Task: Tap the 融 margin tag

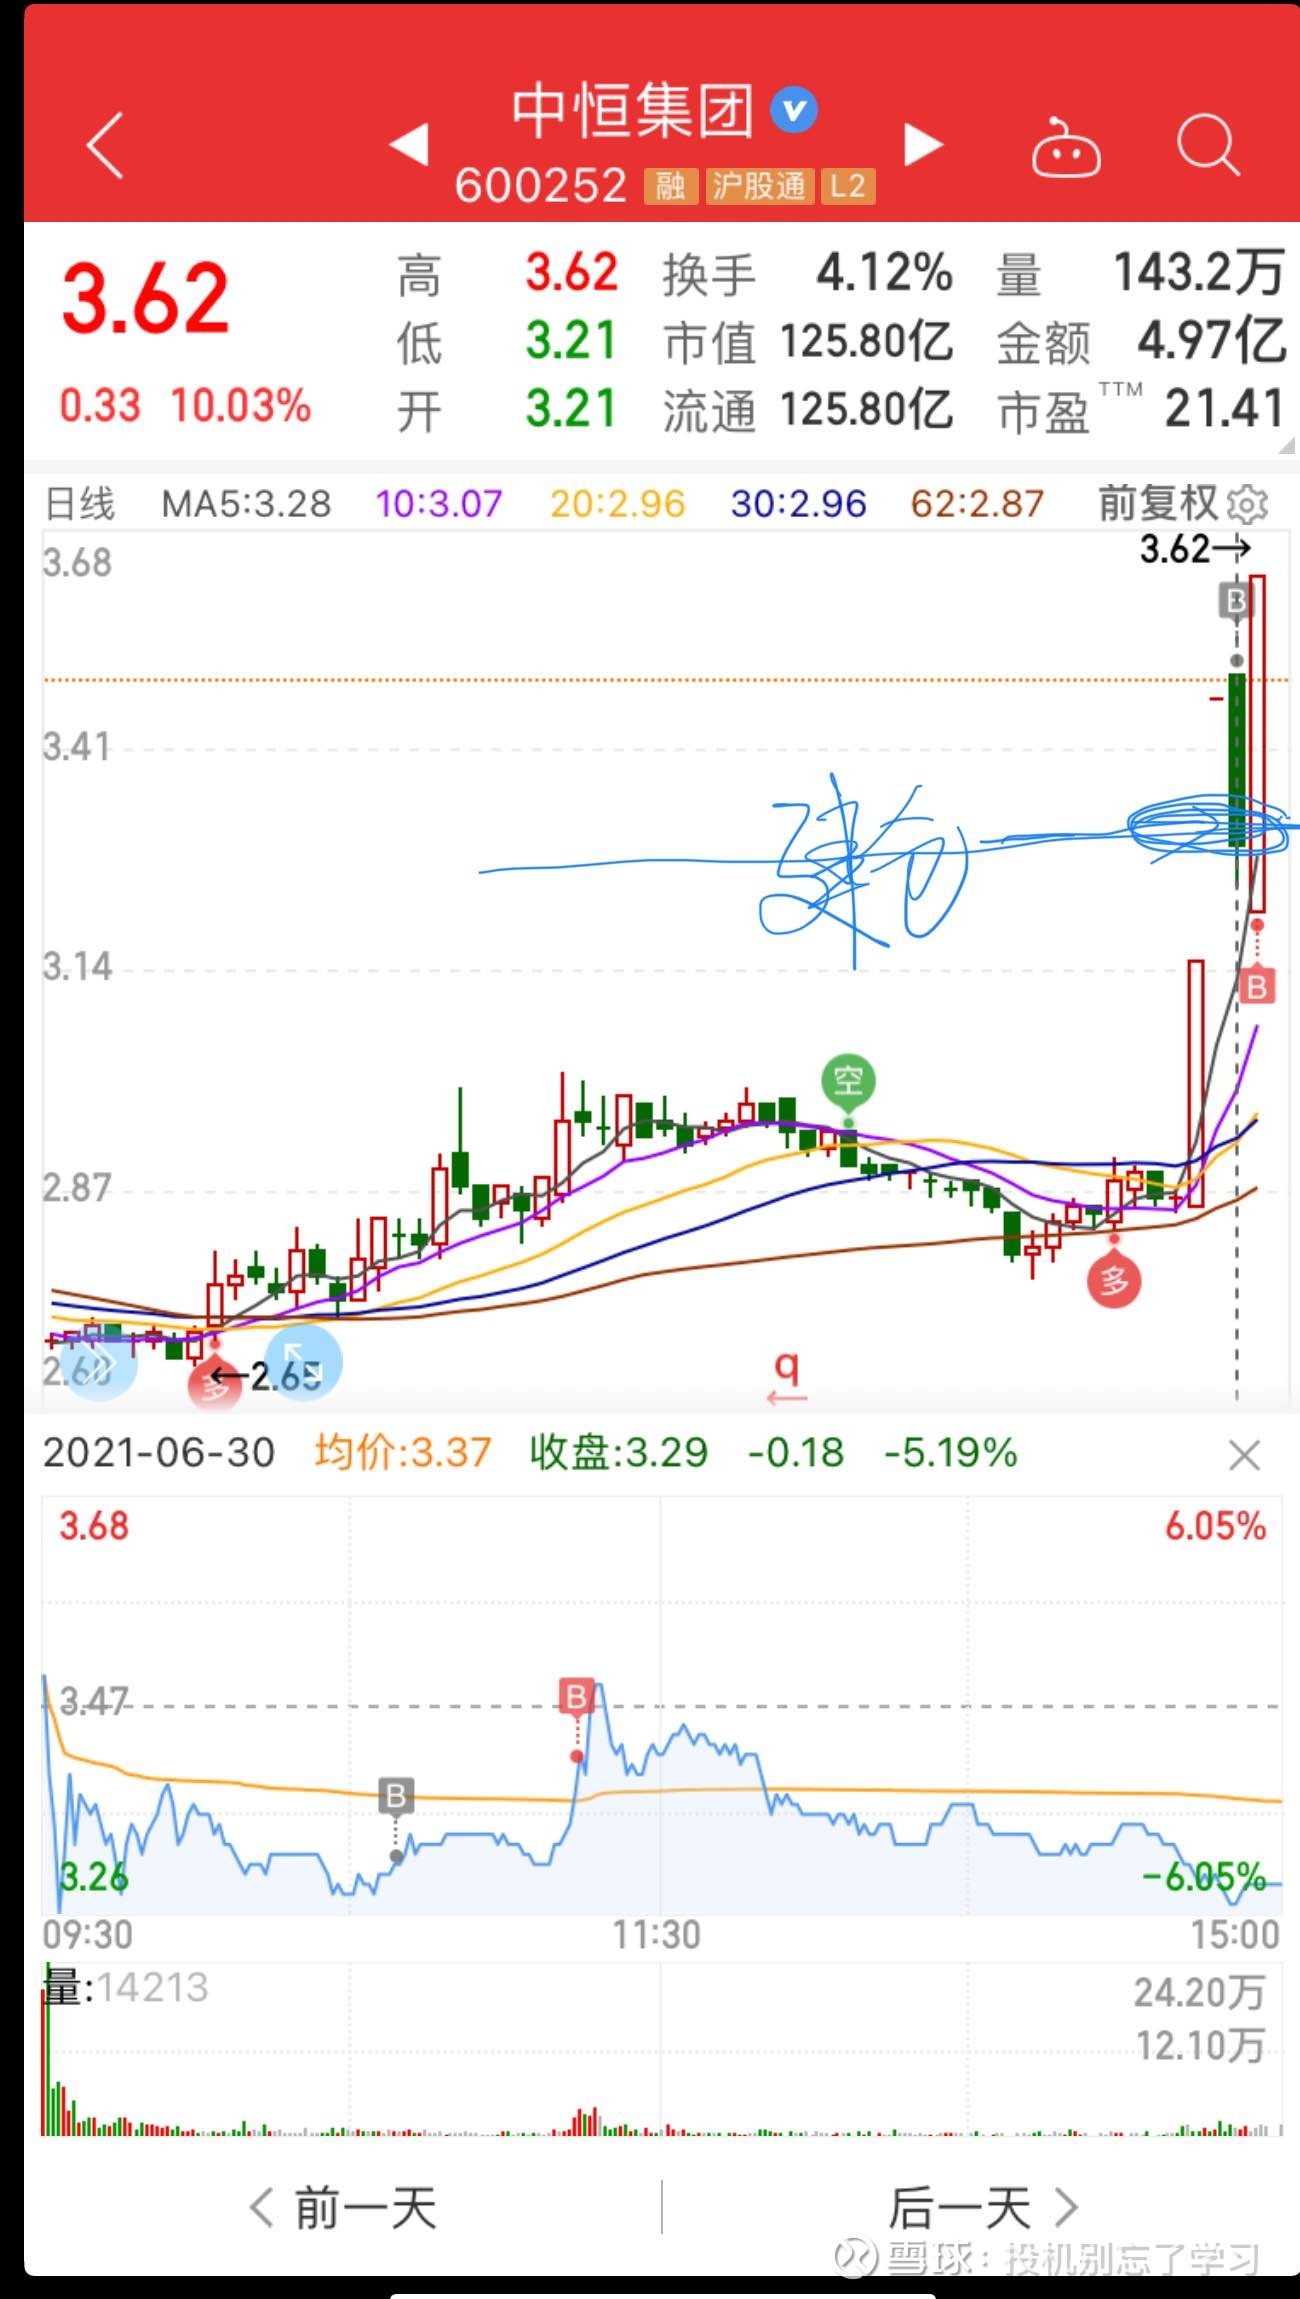Action: coord(670,186)
